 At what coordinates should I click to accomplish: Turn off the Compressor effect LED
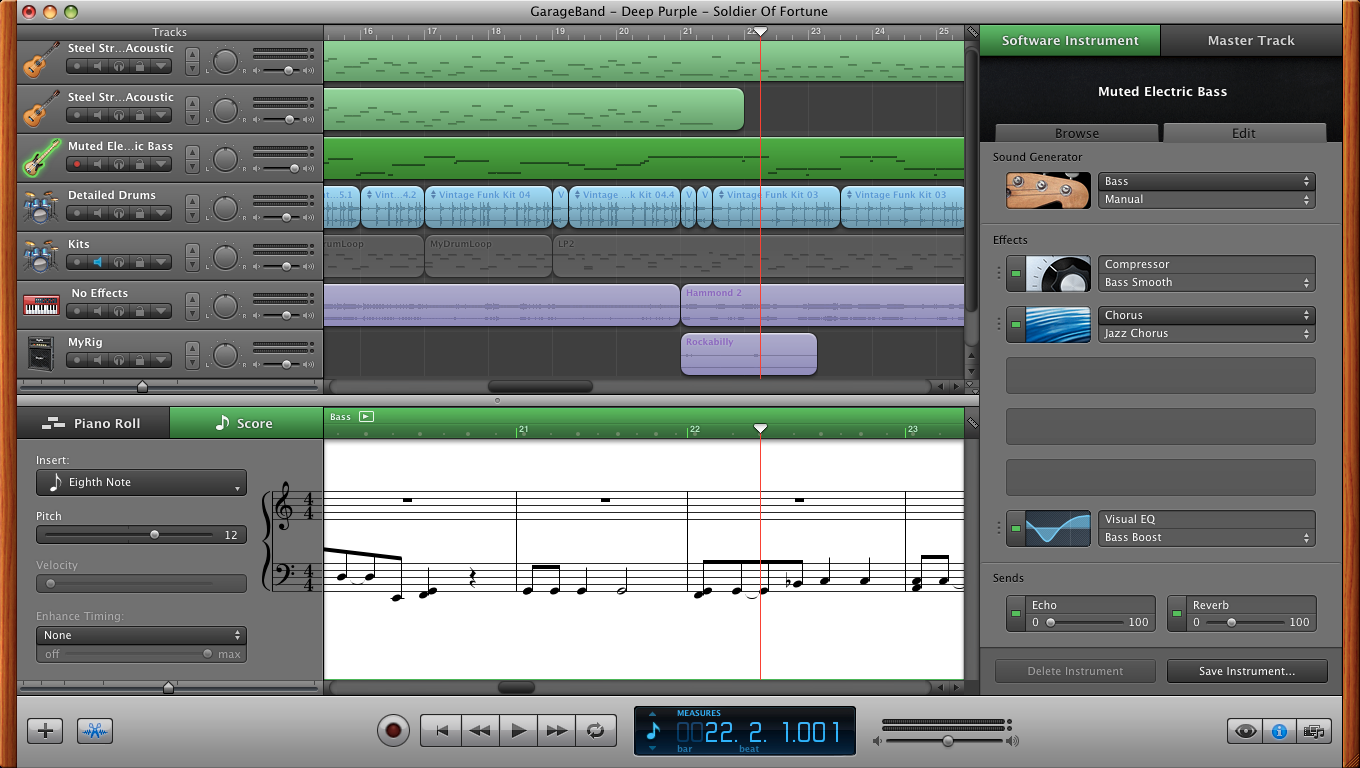(1016, 273)
